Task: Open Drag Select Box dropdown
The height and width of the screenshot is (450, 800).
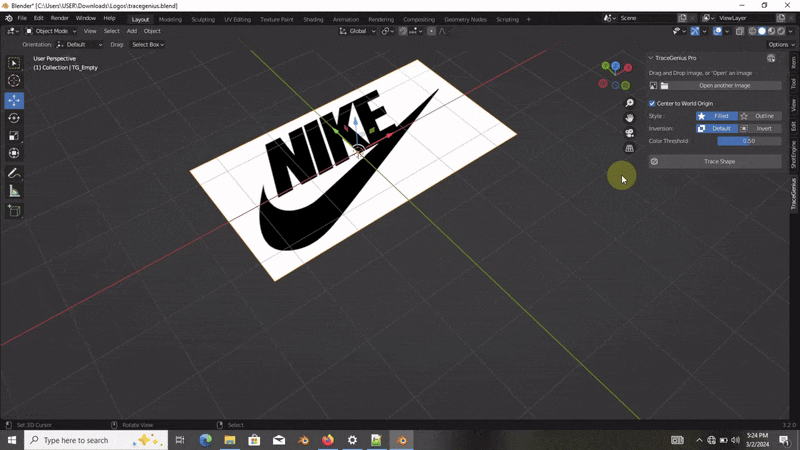Action: [x=147, y=45]
